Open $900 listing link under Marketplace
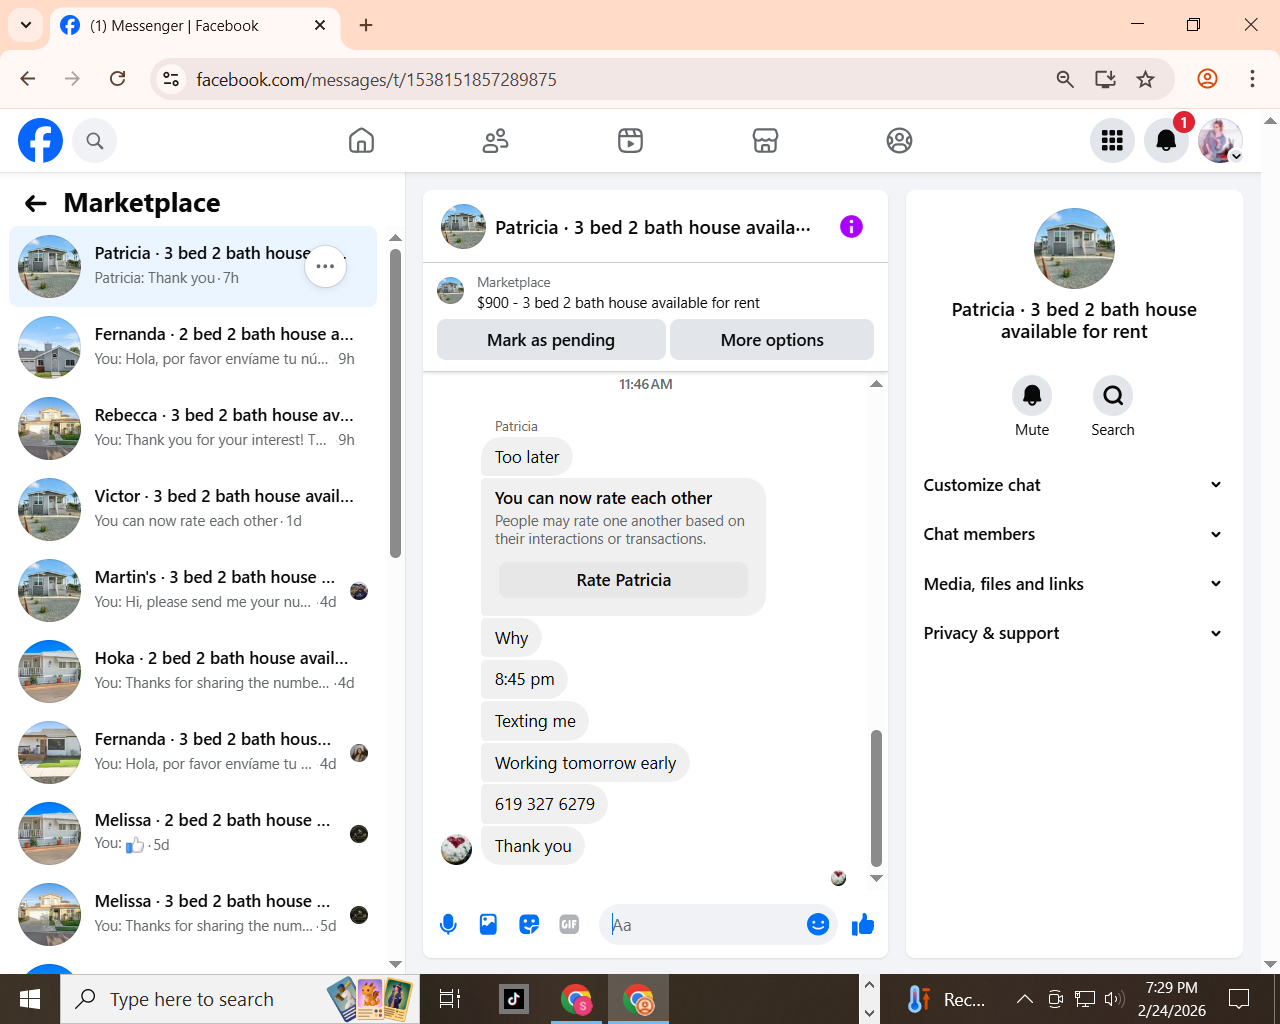 point(618,303)
